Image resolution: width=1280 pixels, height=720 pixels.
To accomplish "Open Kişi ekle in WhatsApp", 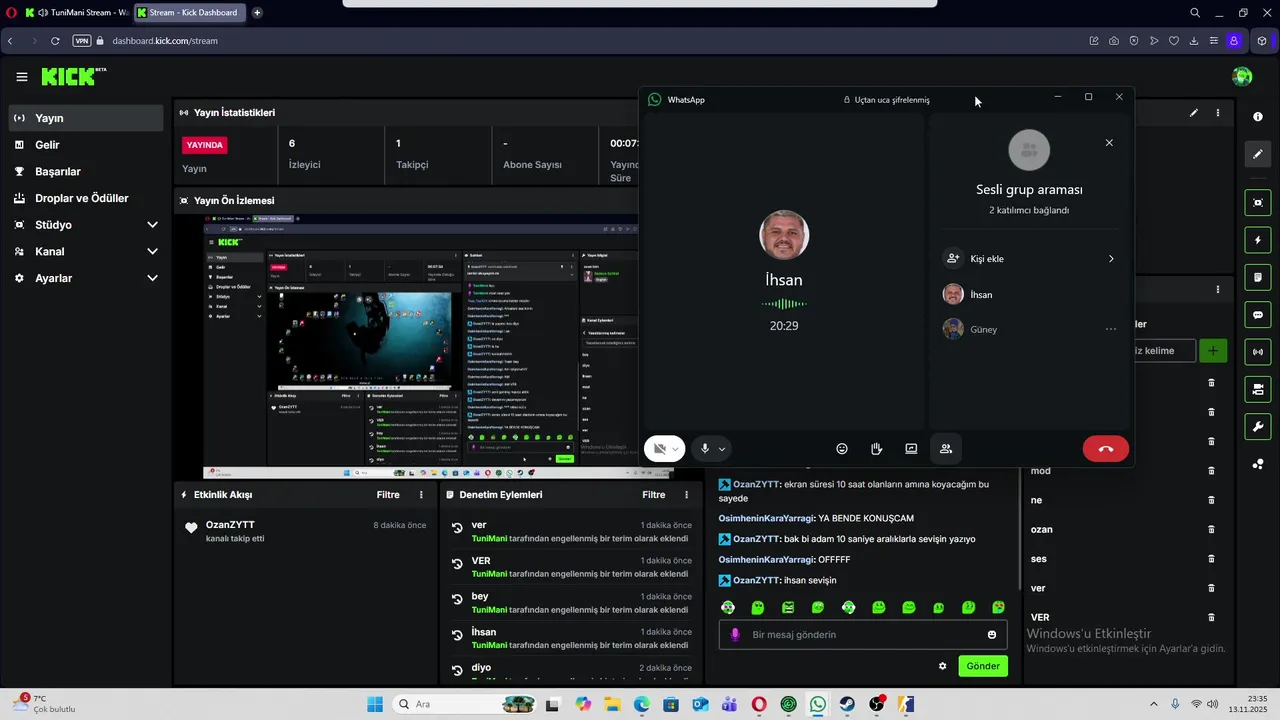I will (1030, 259).
